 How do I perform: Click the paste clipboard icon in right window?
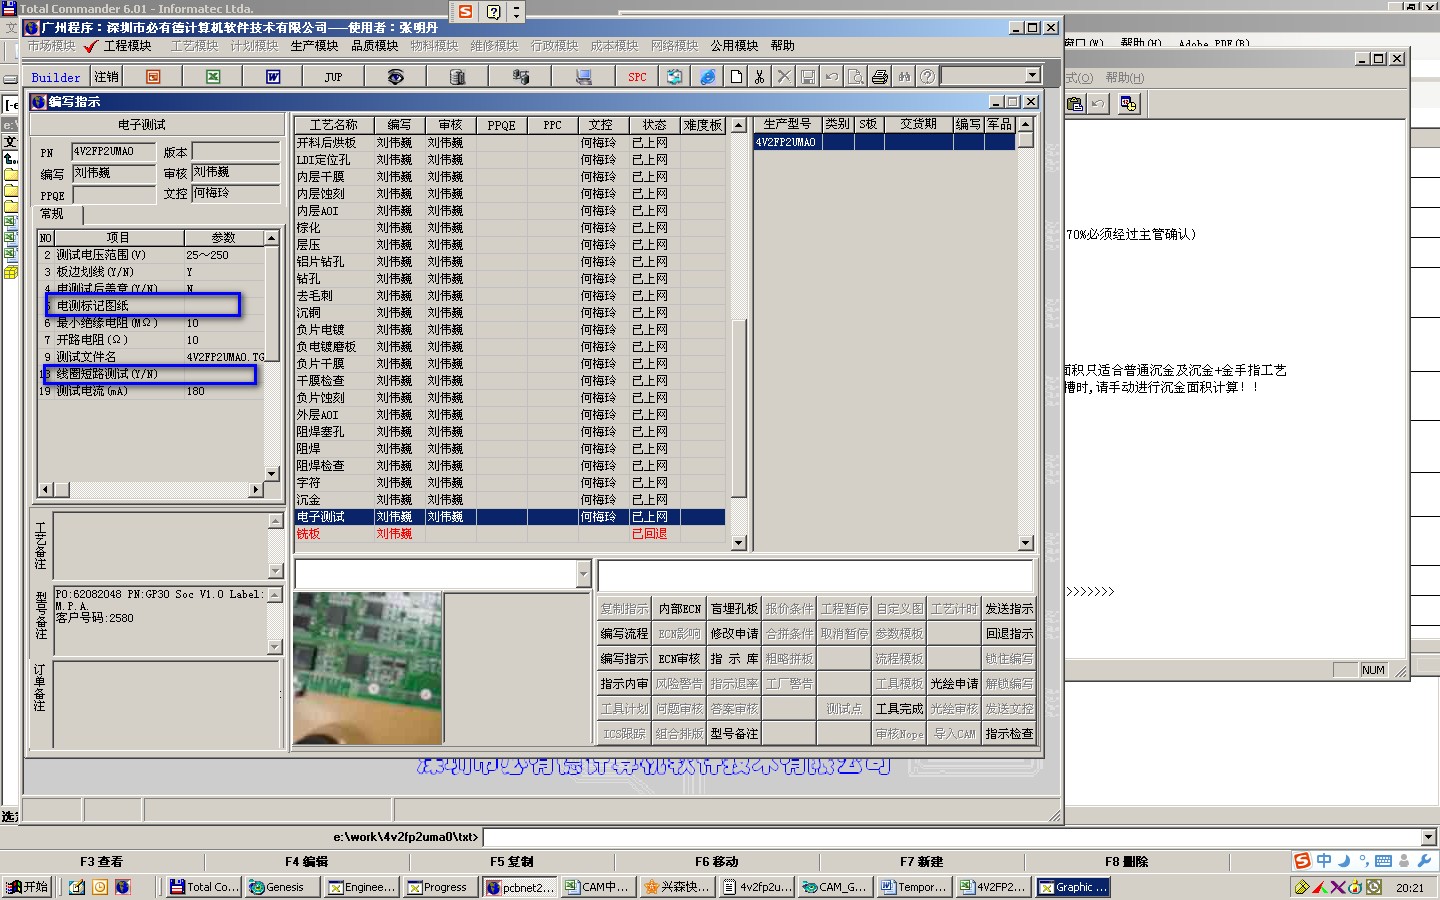pyautogui.click(x=1075, y=104)
